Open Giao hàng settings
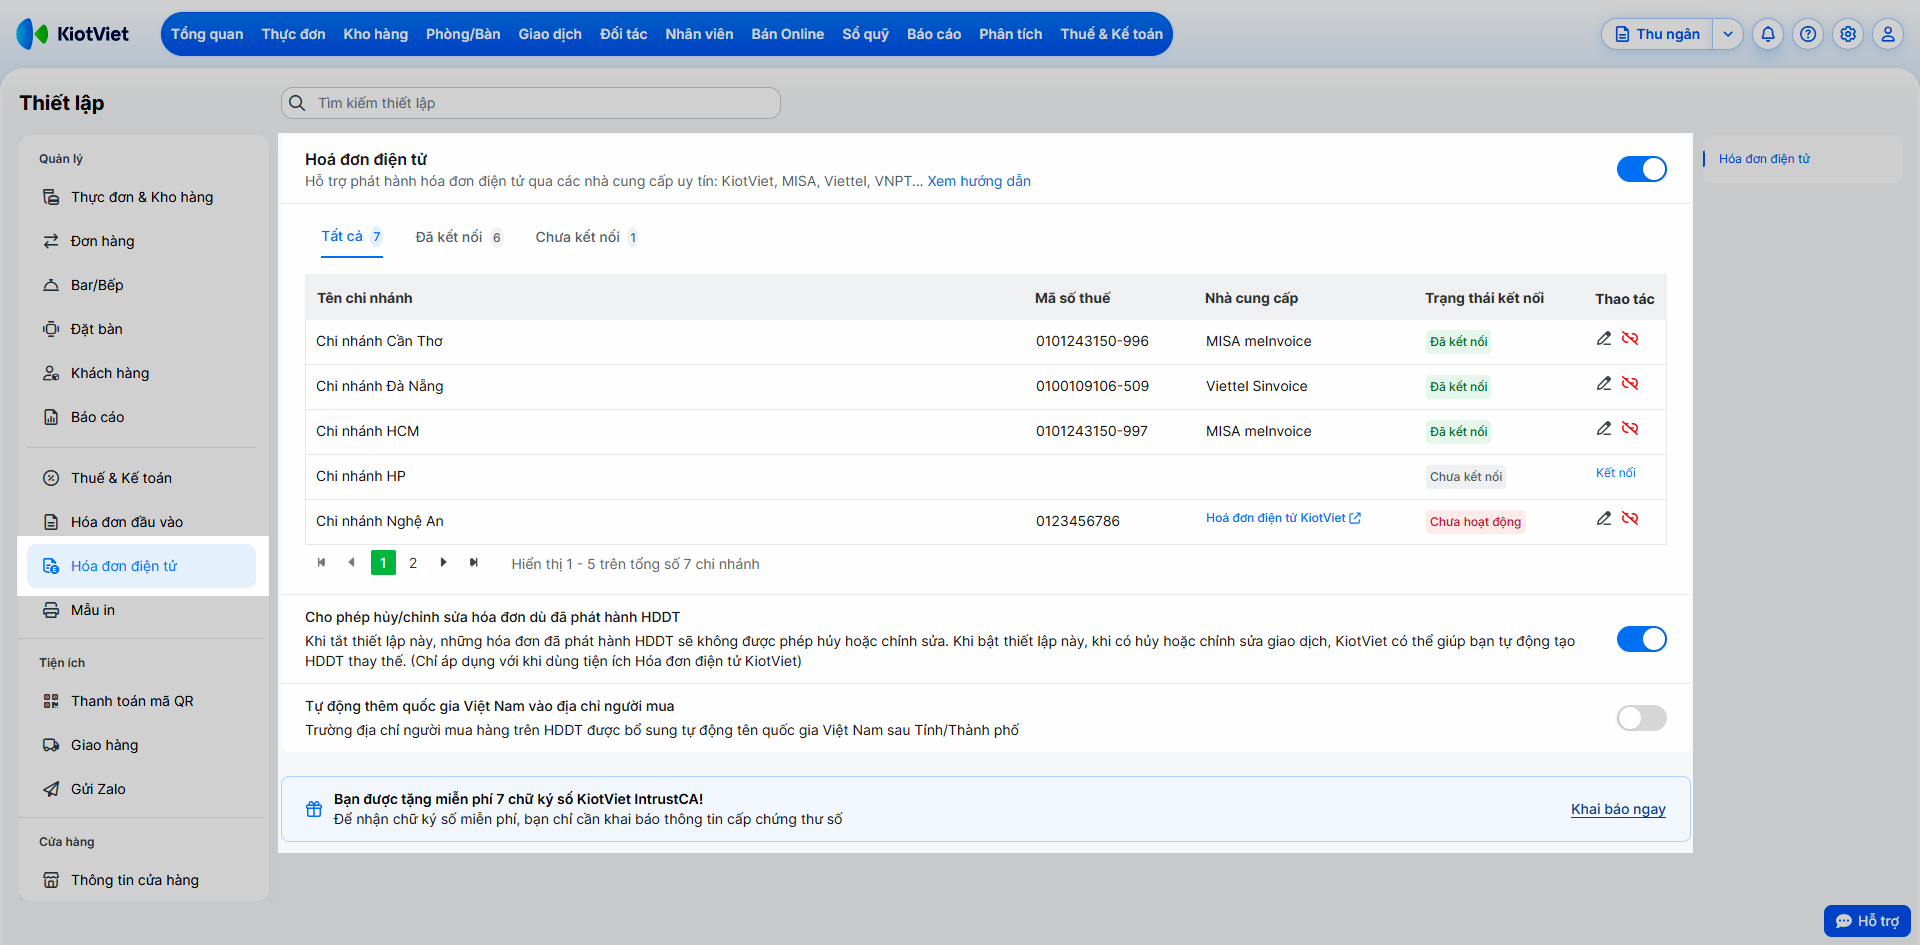 142,745
